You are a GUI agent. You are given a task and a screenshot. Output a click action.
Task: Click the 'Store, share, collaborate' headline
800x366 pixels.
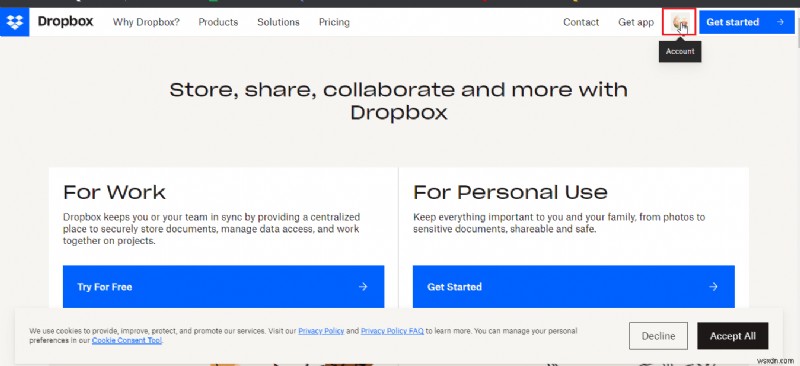[398, 101]
